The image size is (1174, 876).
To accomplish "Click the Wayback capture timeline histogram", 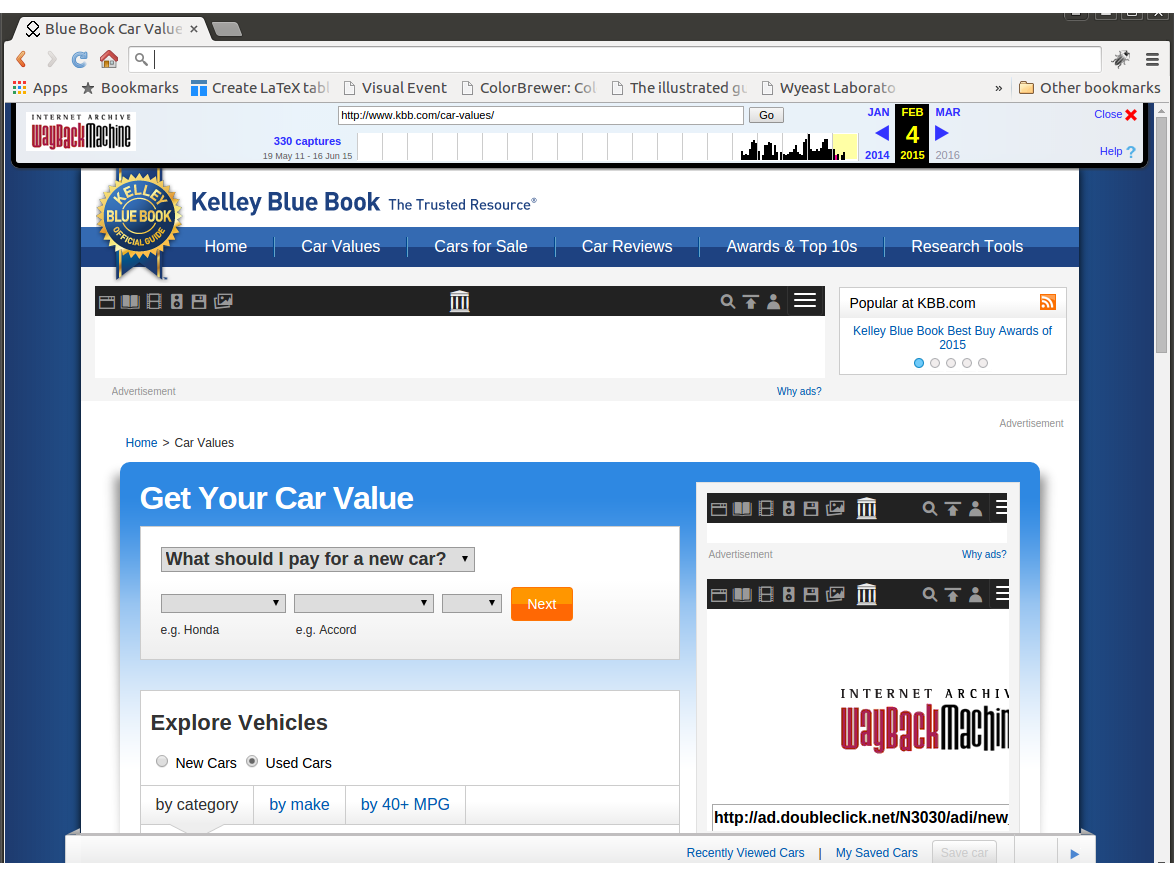I will tap(608, 147).
